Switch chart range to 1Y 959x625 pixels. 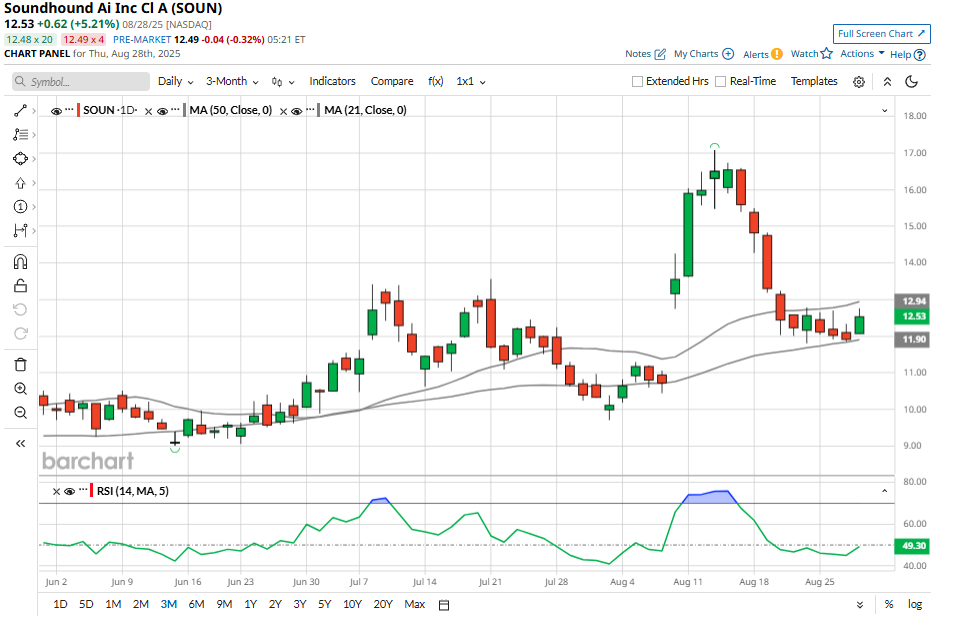[251, 604]
